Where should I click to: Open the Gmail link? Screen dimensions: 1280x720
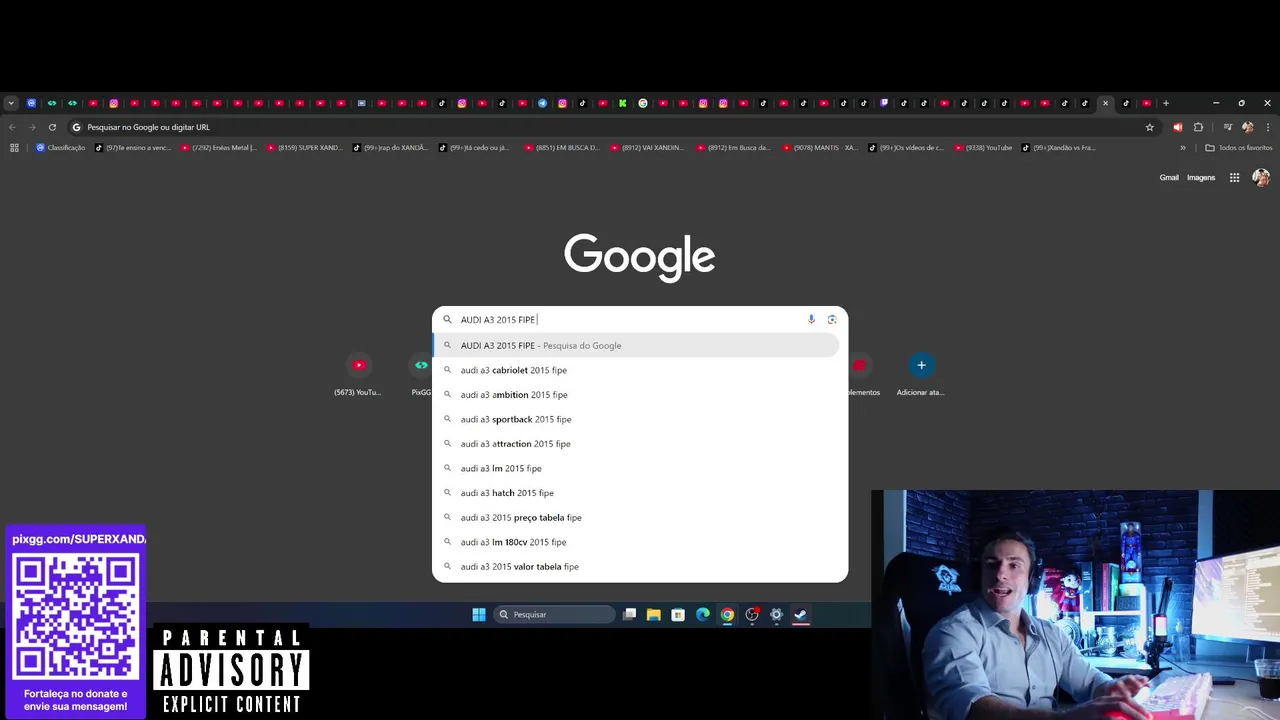1169,178
